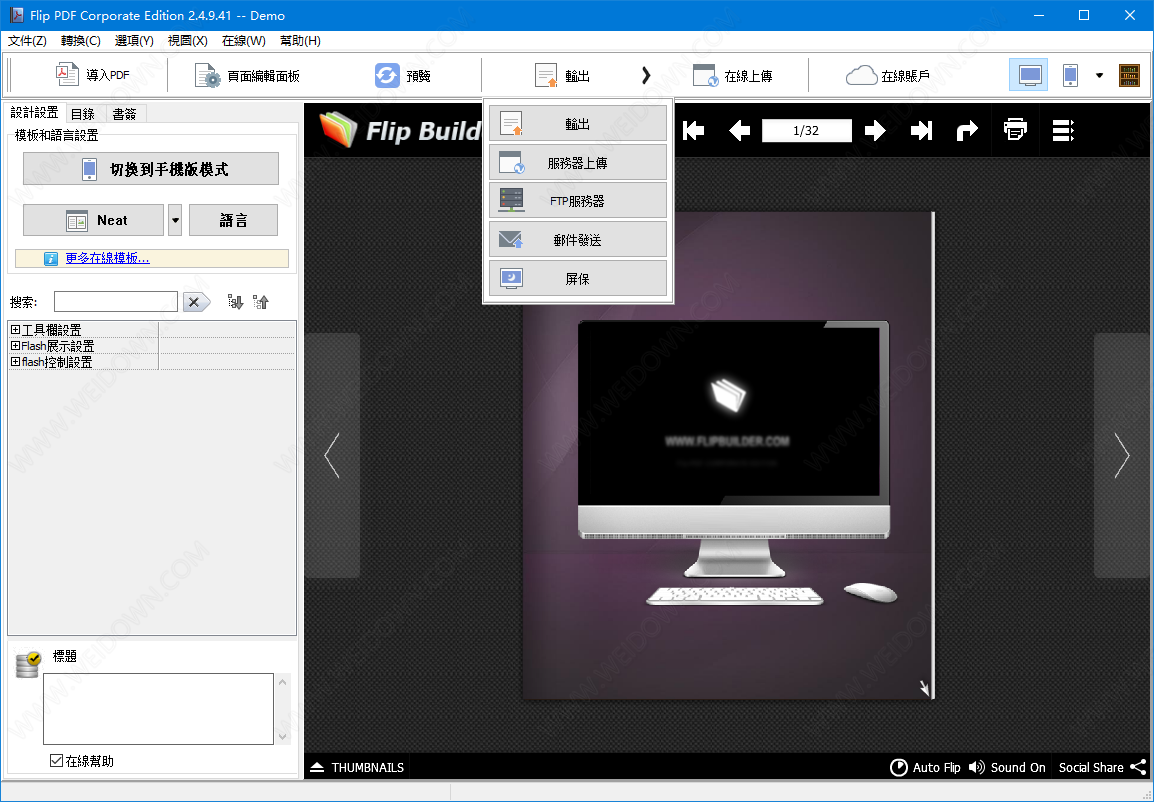Open the 轉換(C) menu
The image size is (1154, 802).
[80, 40]
